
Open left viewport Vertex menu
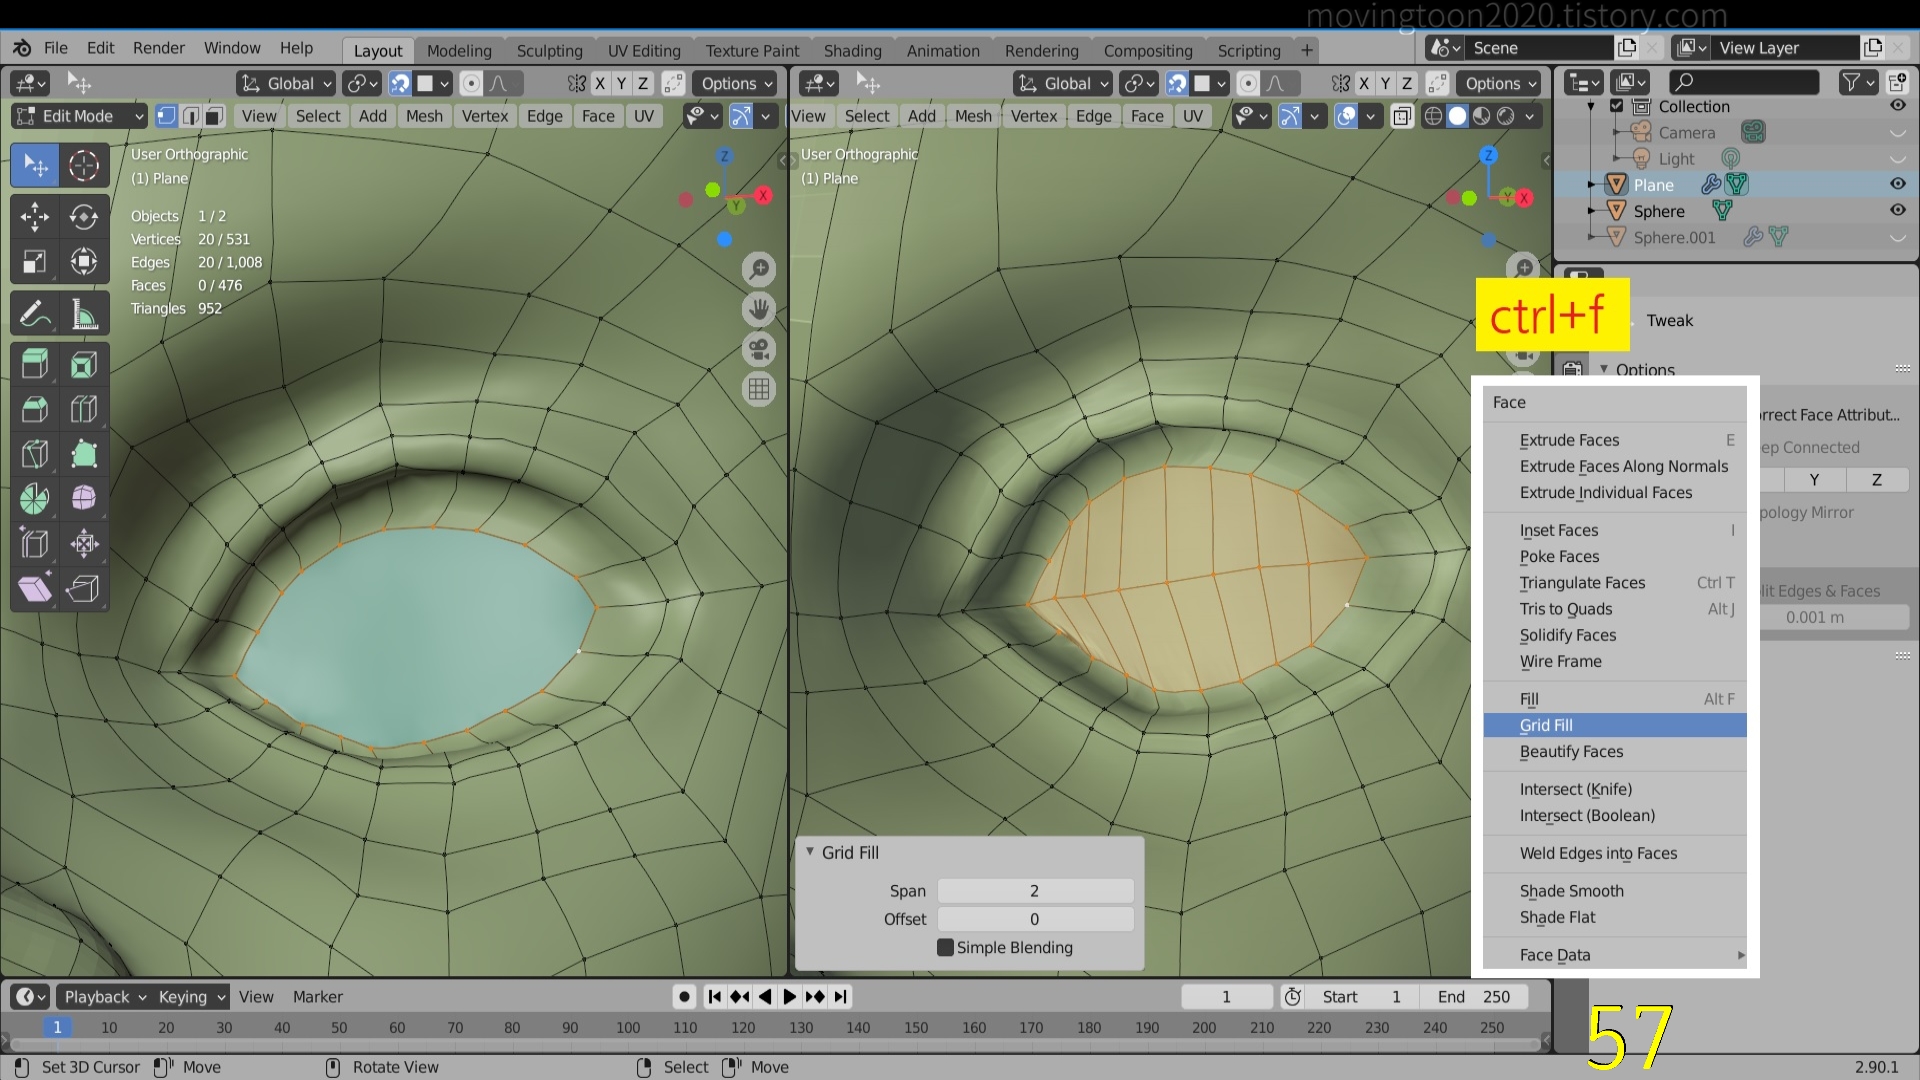(x=485, y=116)
